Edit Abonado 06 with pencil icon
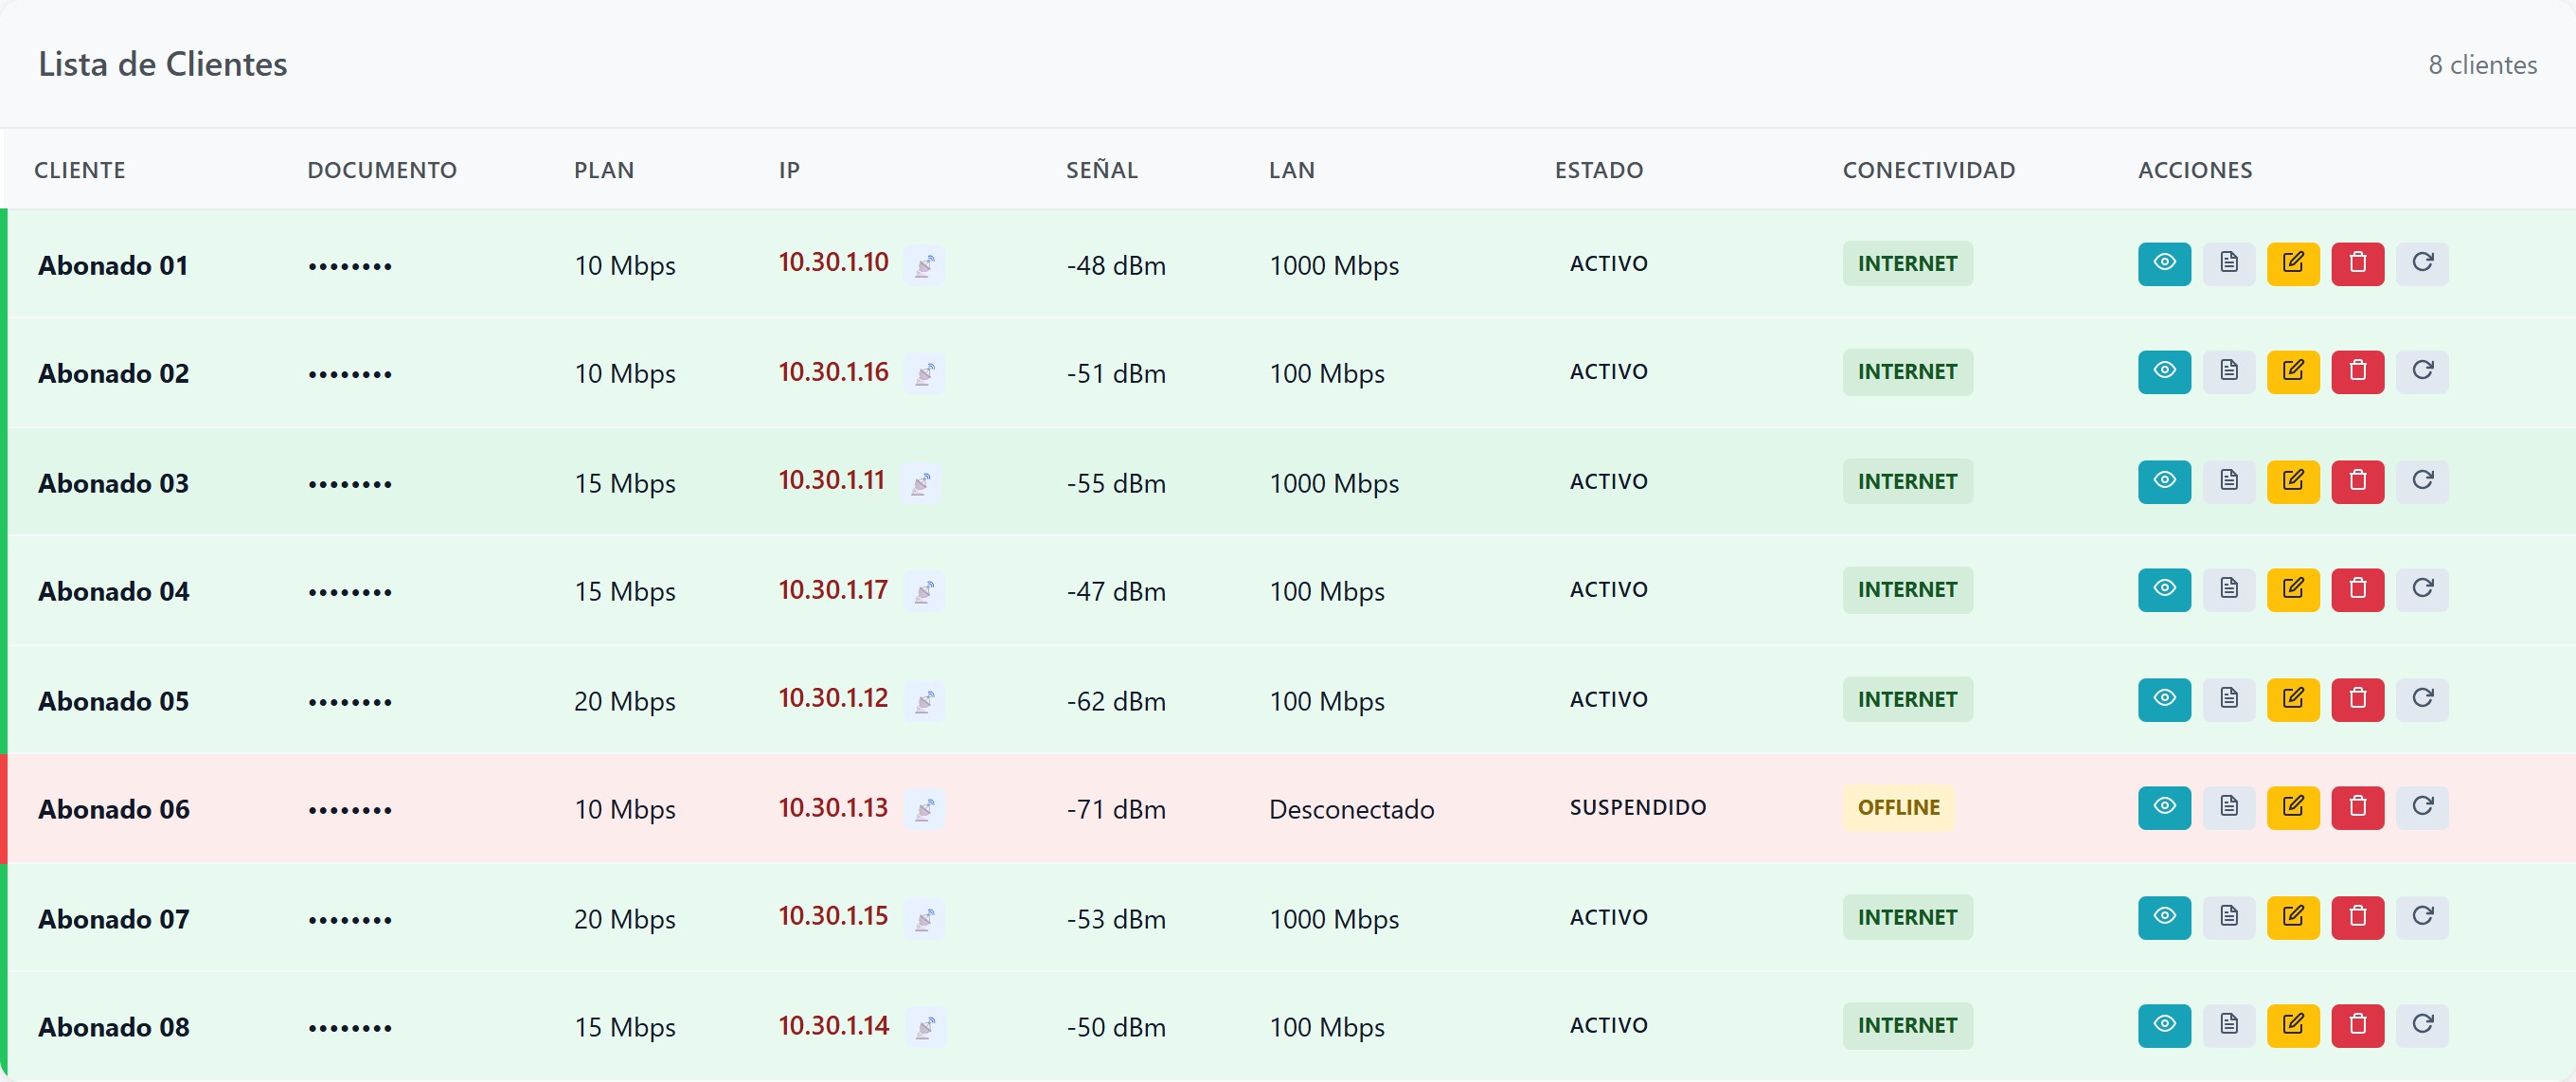The width and height of the screenshot is (2576, 1082). tap(2293, 808)
